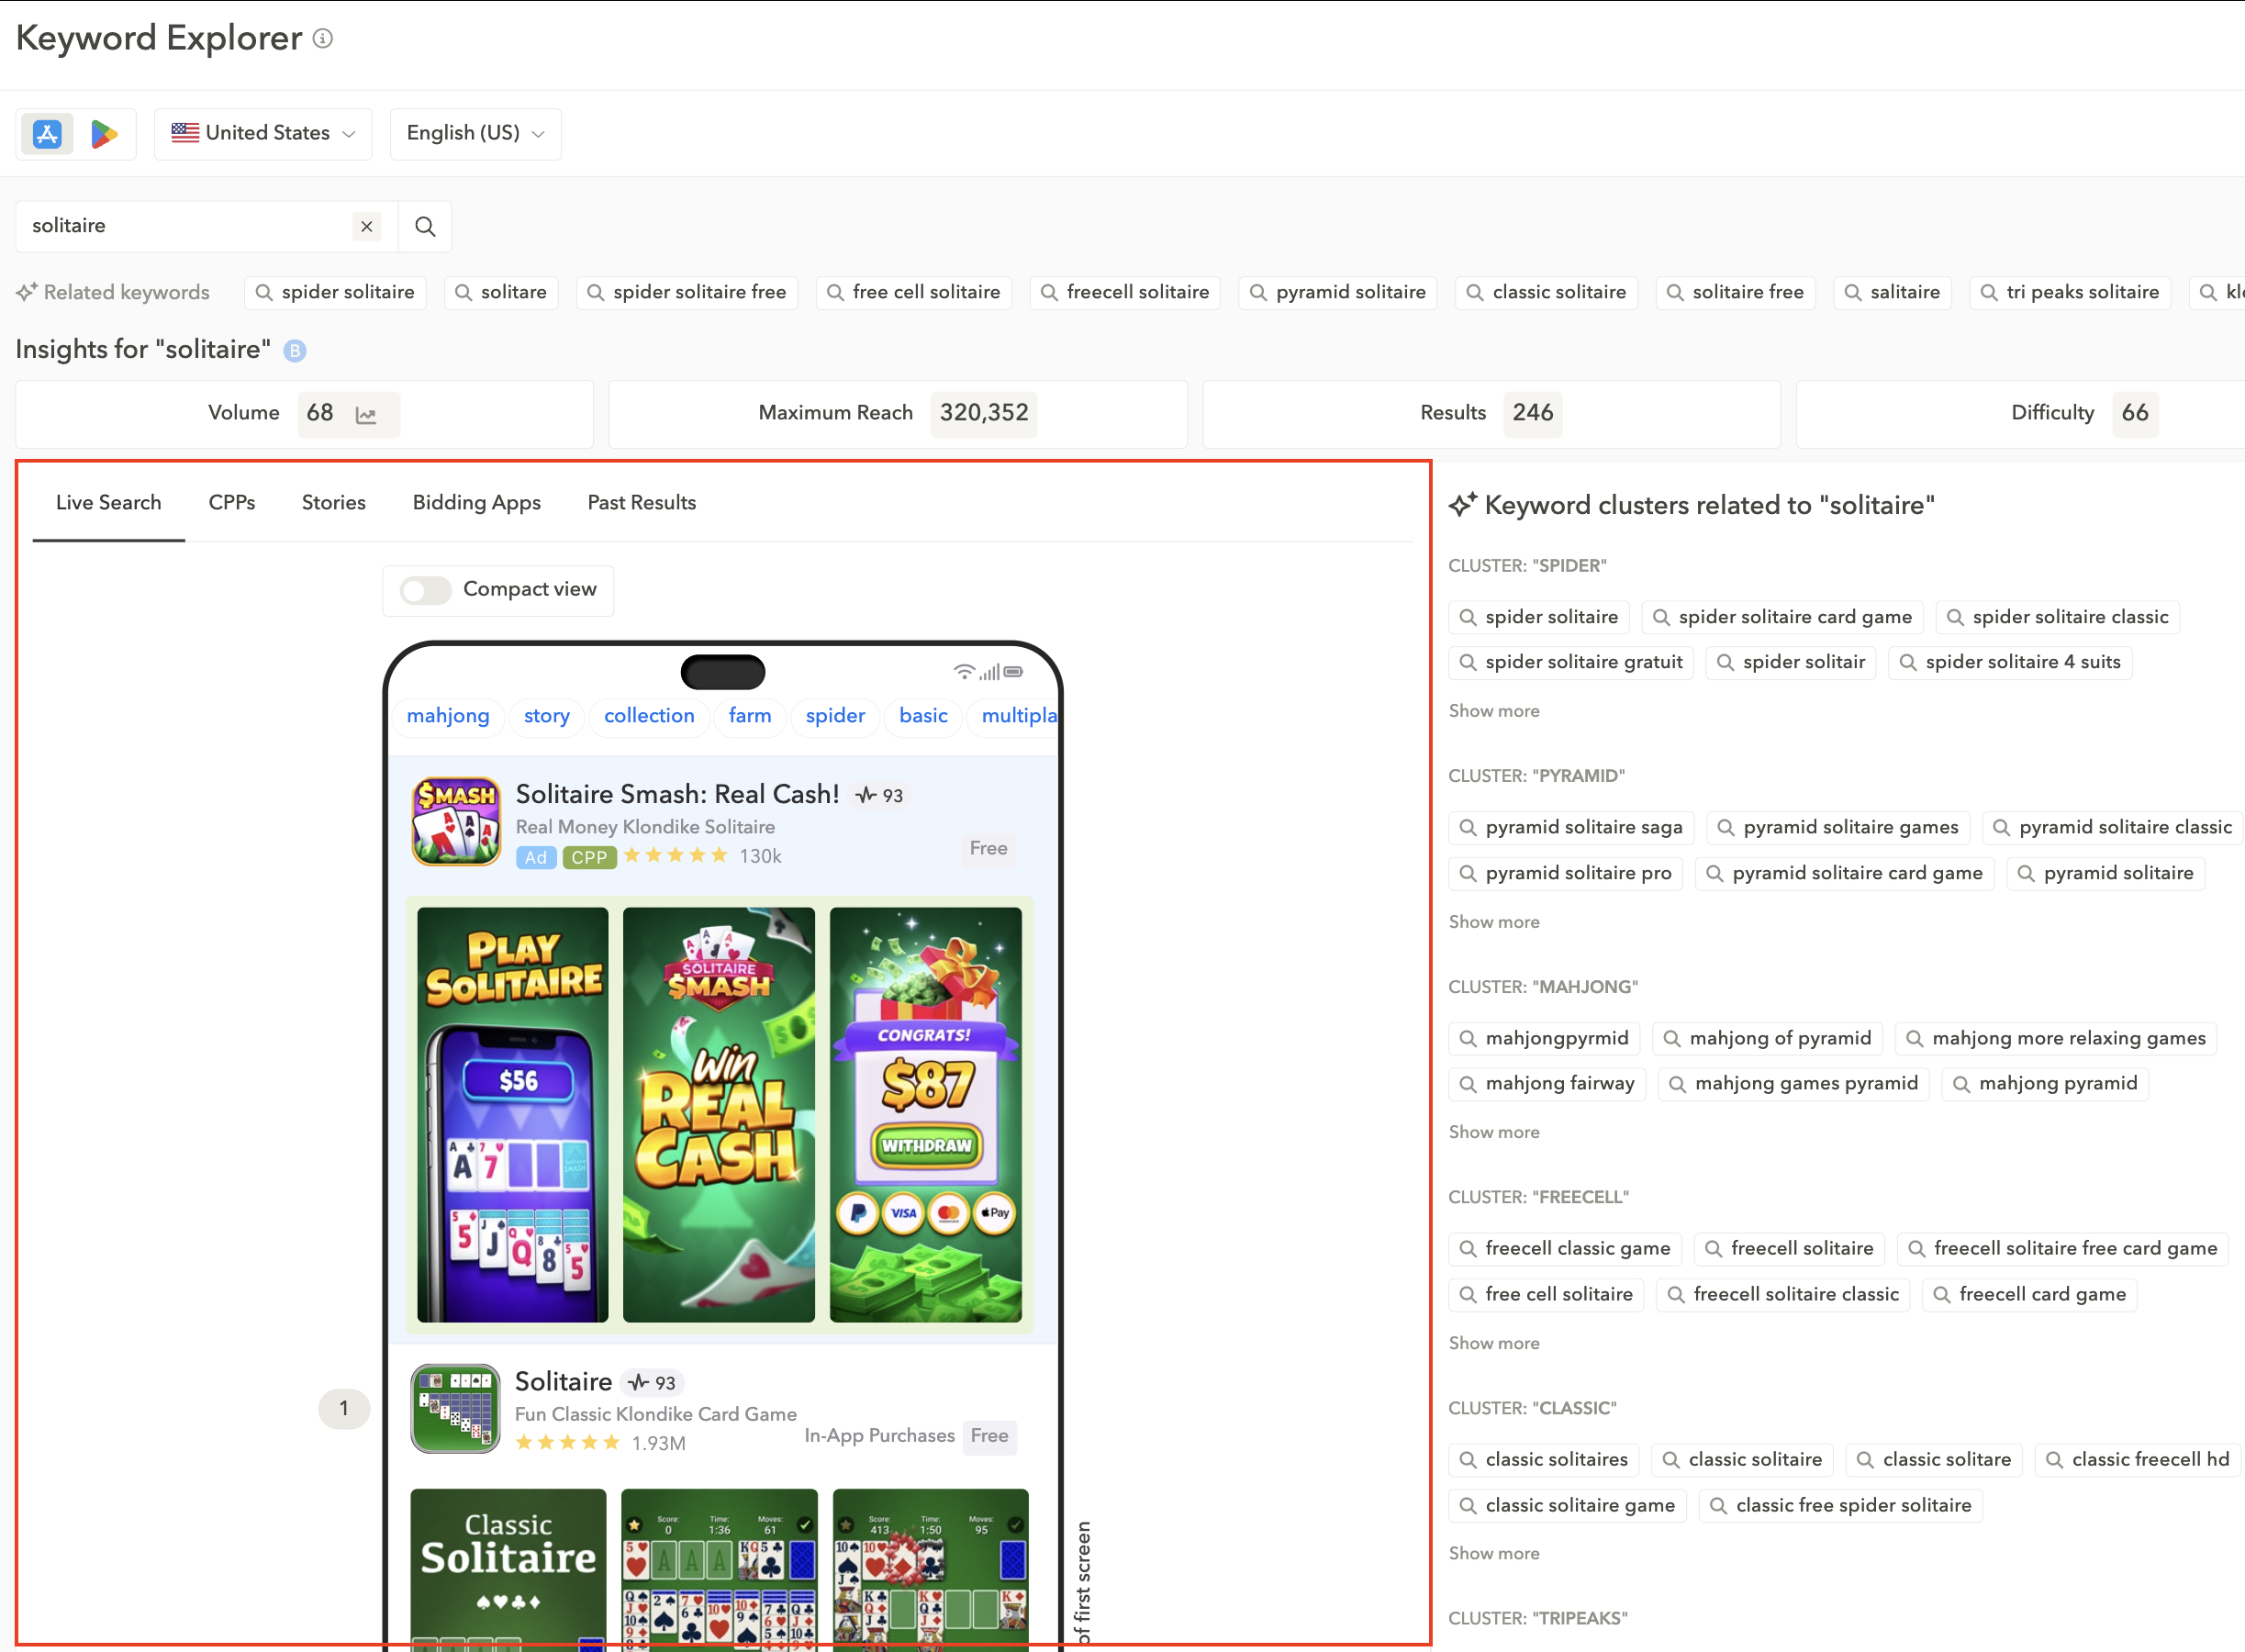This screenshot has height=1652, width=2245.
Task: Open Congrats $87 Withdraw screenshot
Action: [x=926, y=1115]
